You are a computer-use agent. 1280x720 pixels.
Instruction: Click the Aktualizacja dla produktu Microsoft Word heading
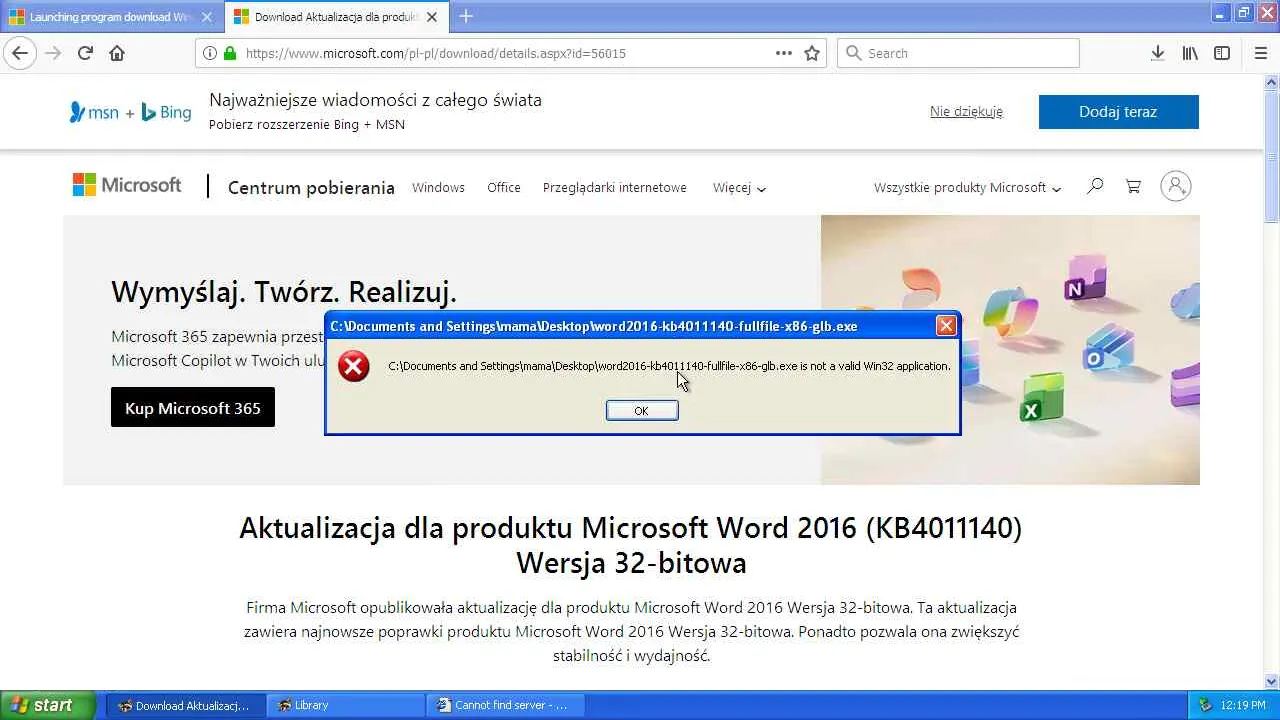[x=631, y=545]
